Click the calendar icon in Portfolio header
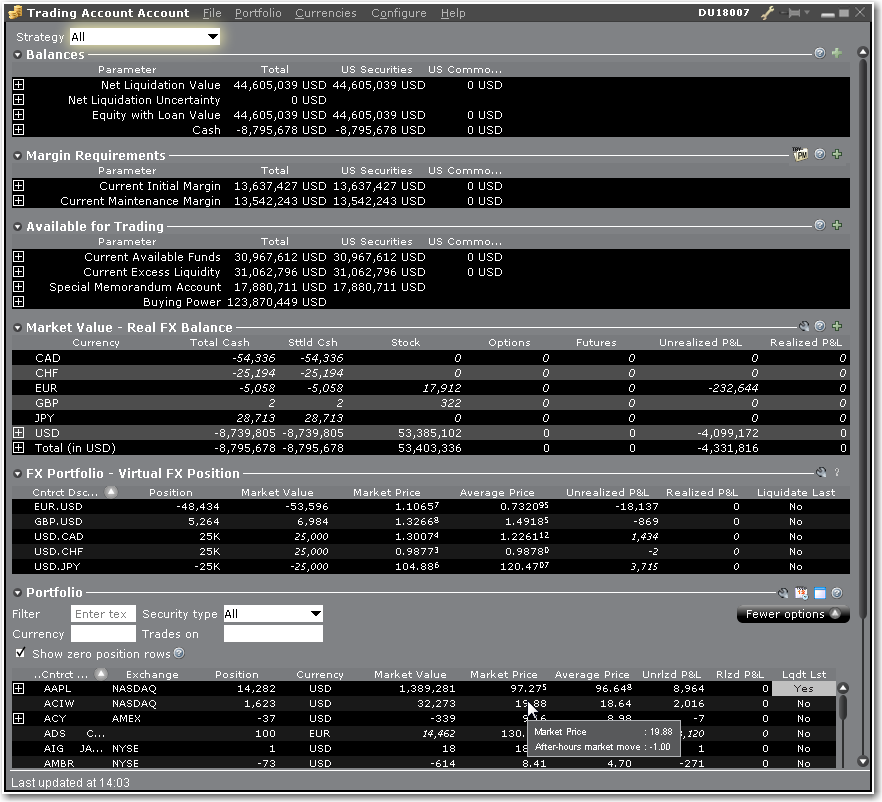The width and height of the screenshot is (882, 802). point(801,593)
